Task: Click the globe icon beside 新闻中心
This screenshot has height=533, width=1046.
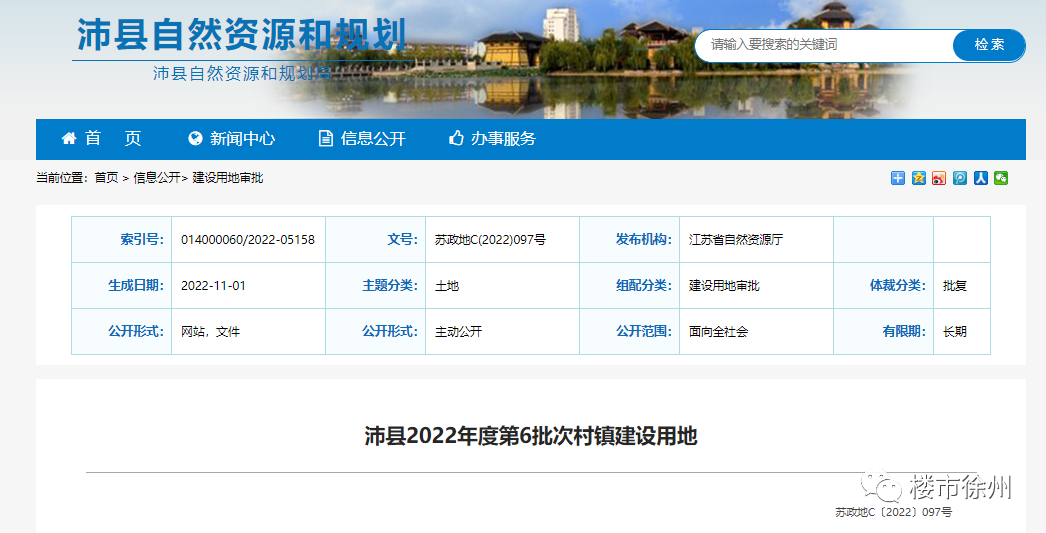Action: (195, 138)
